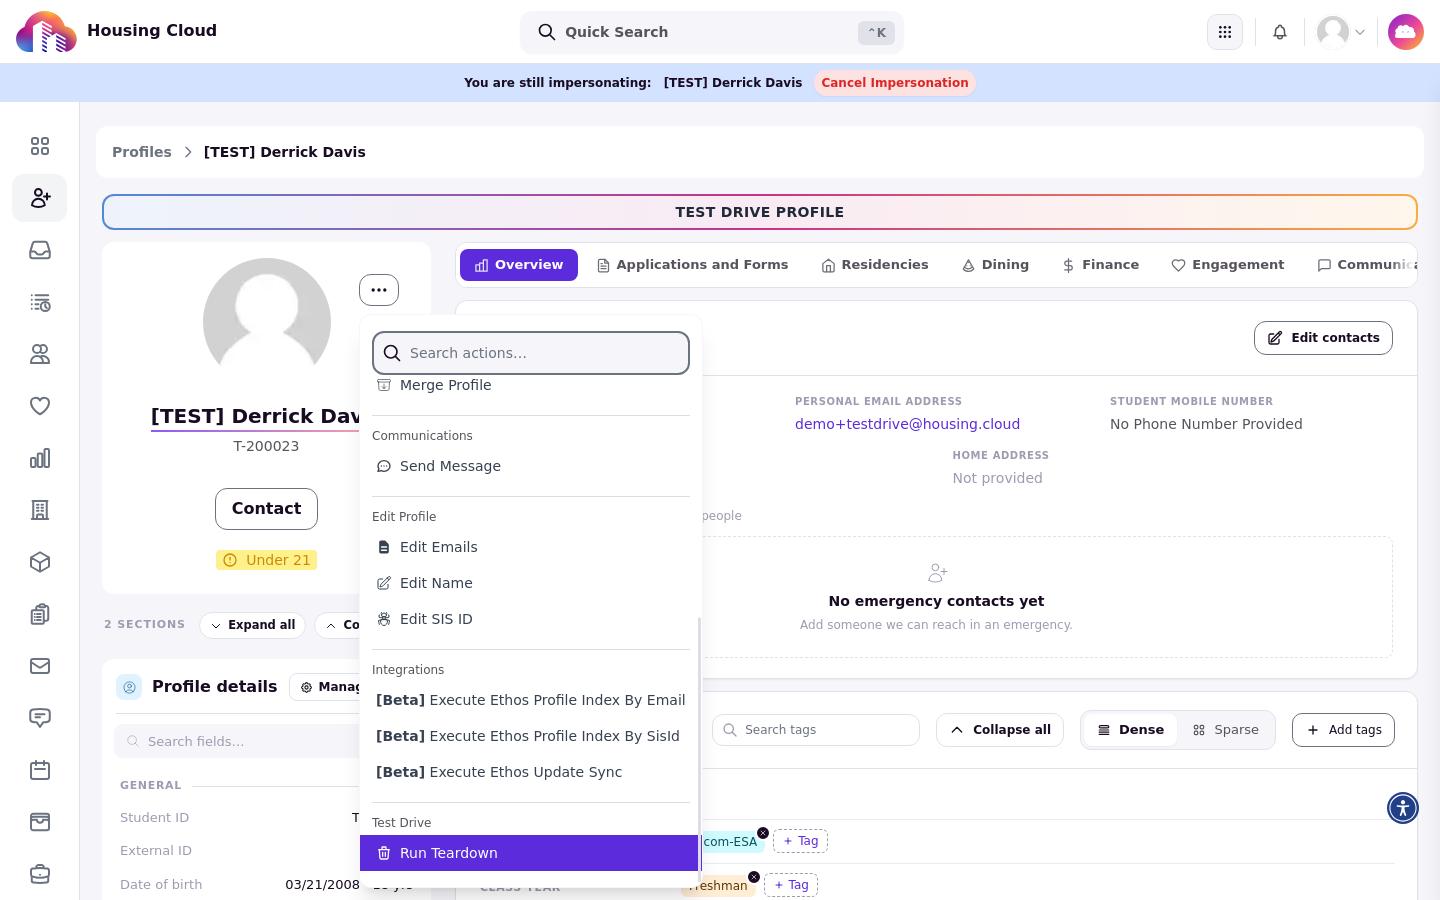Choose Edit SIS ID action
The image size is (1440, 900).
[x=531, y=619]
